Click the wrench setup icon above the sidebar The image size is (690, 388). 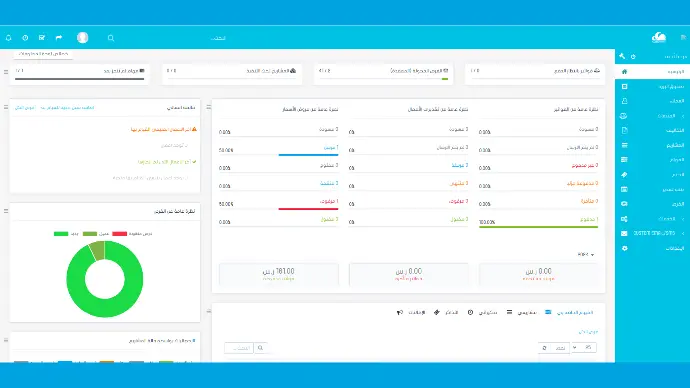(622, 56)
